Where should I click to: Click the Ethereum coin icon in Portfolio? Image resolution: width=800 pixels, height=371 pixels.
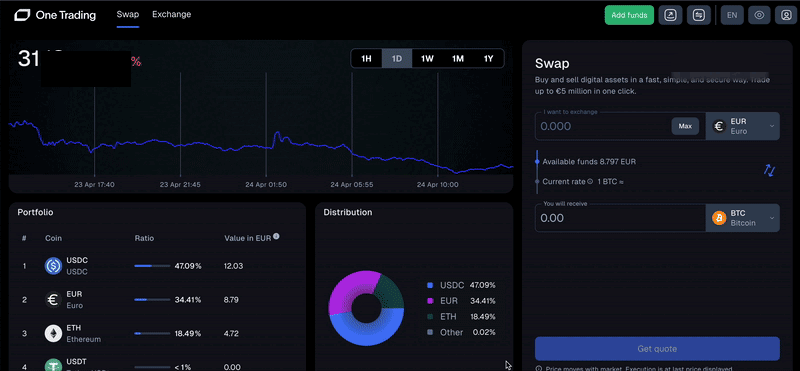point(53,333)
